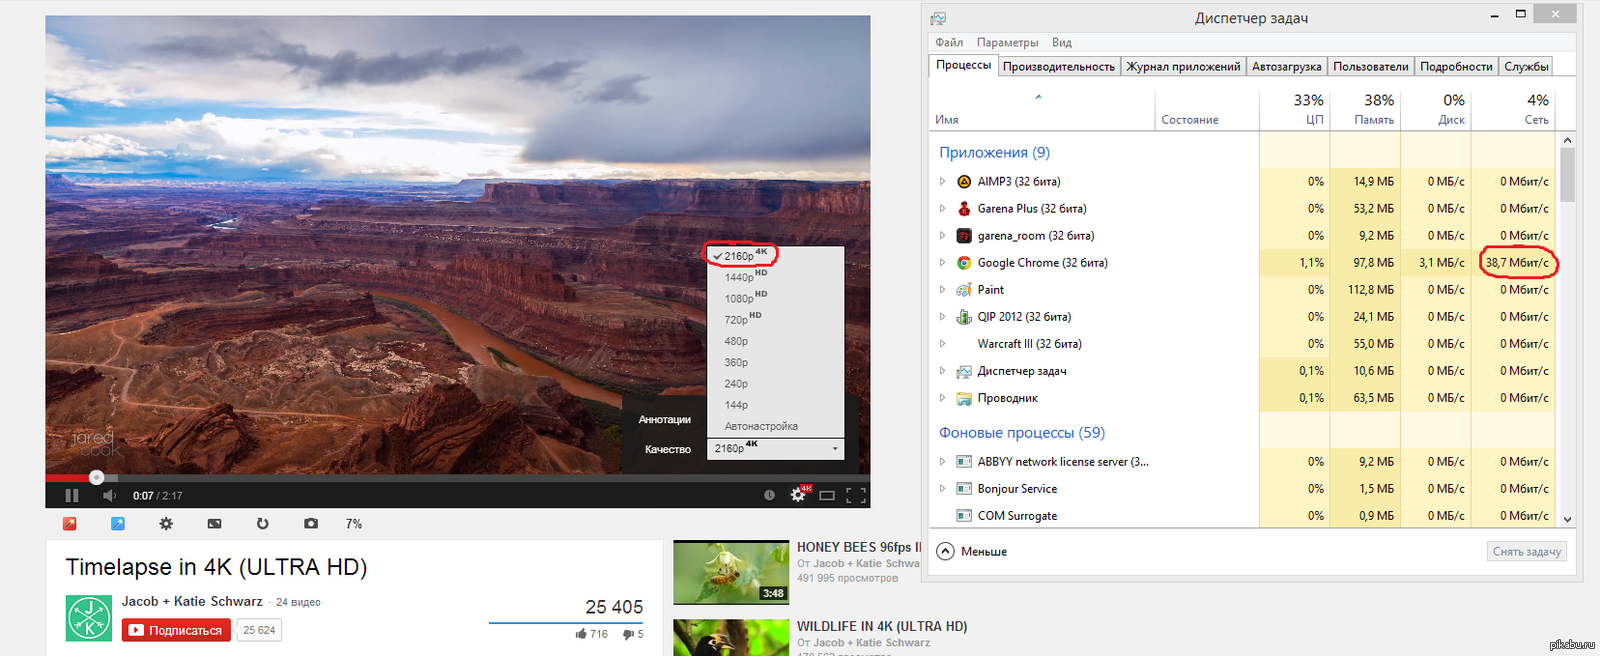Click the blue magic wand icon below player
The image size is (1600, 656).
tap(118, 523)
